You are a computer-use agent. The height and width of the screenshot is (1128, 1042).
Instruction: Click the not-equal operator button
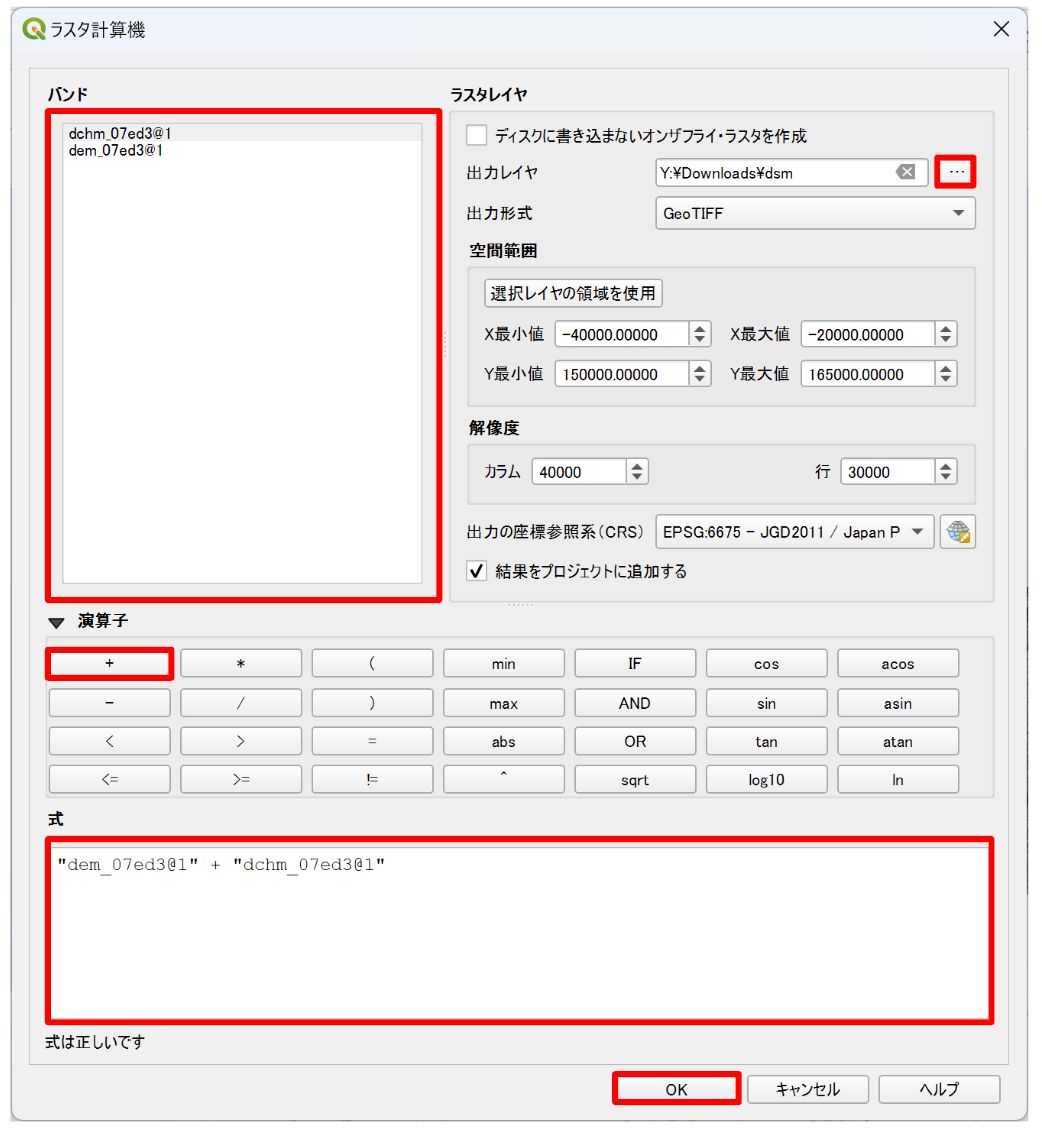point(372,779)
